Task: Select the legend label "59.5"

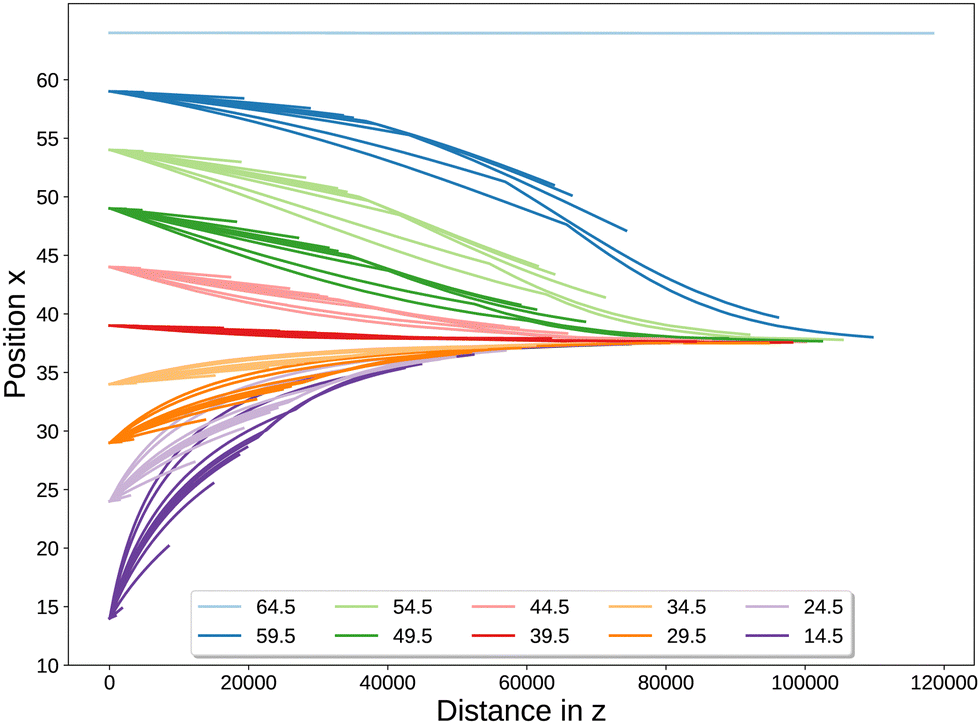Action: pyautogui.click(x=276, y=636)
